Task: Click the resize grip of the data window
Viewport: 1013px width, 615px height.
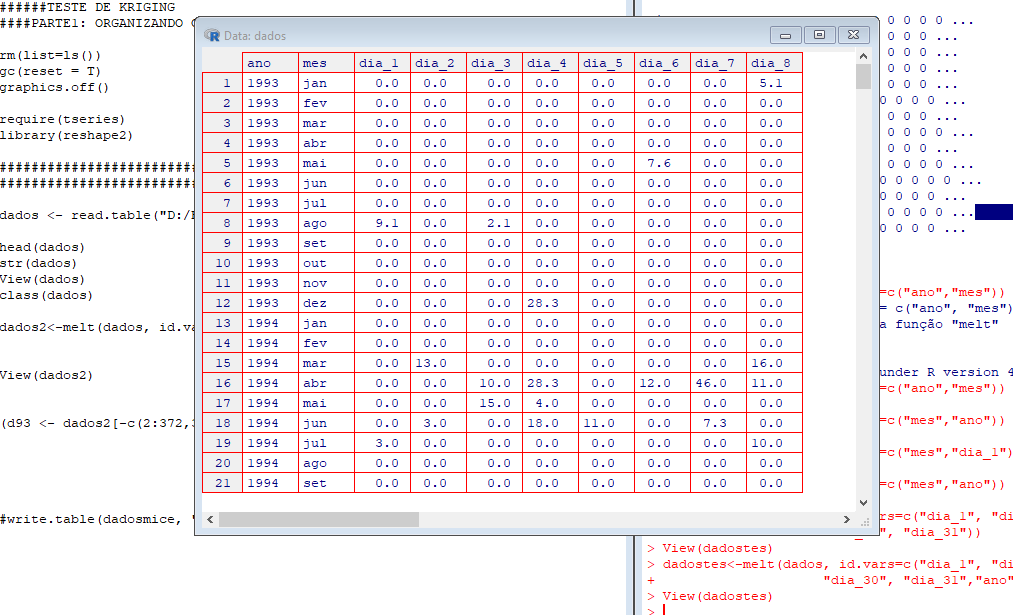Action: click(864, 521)
